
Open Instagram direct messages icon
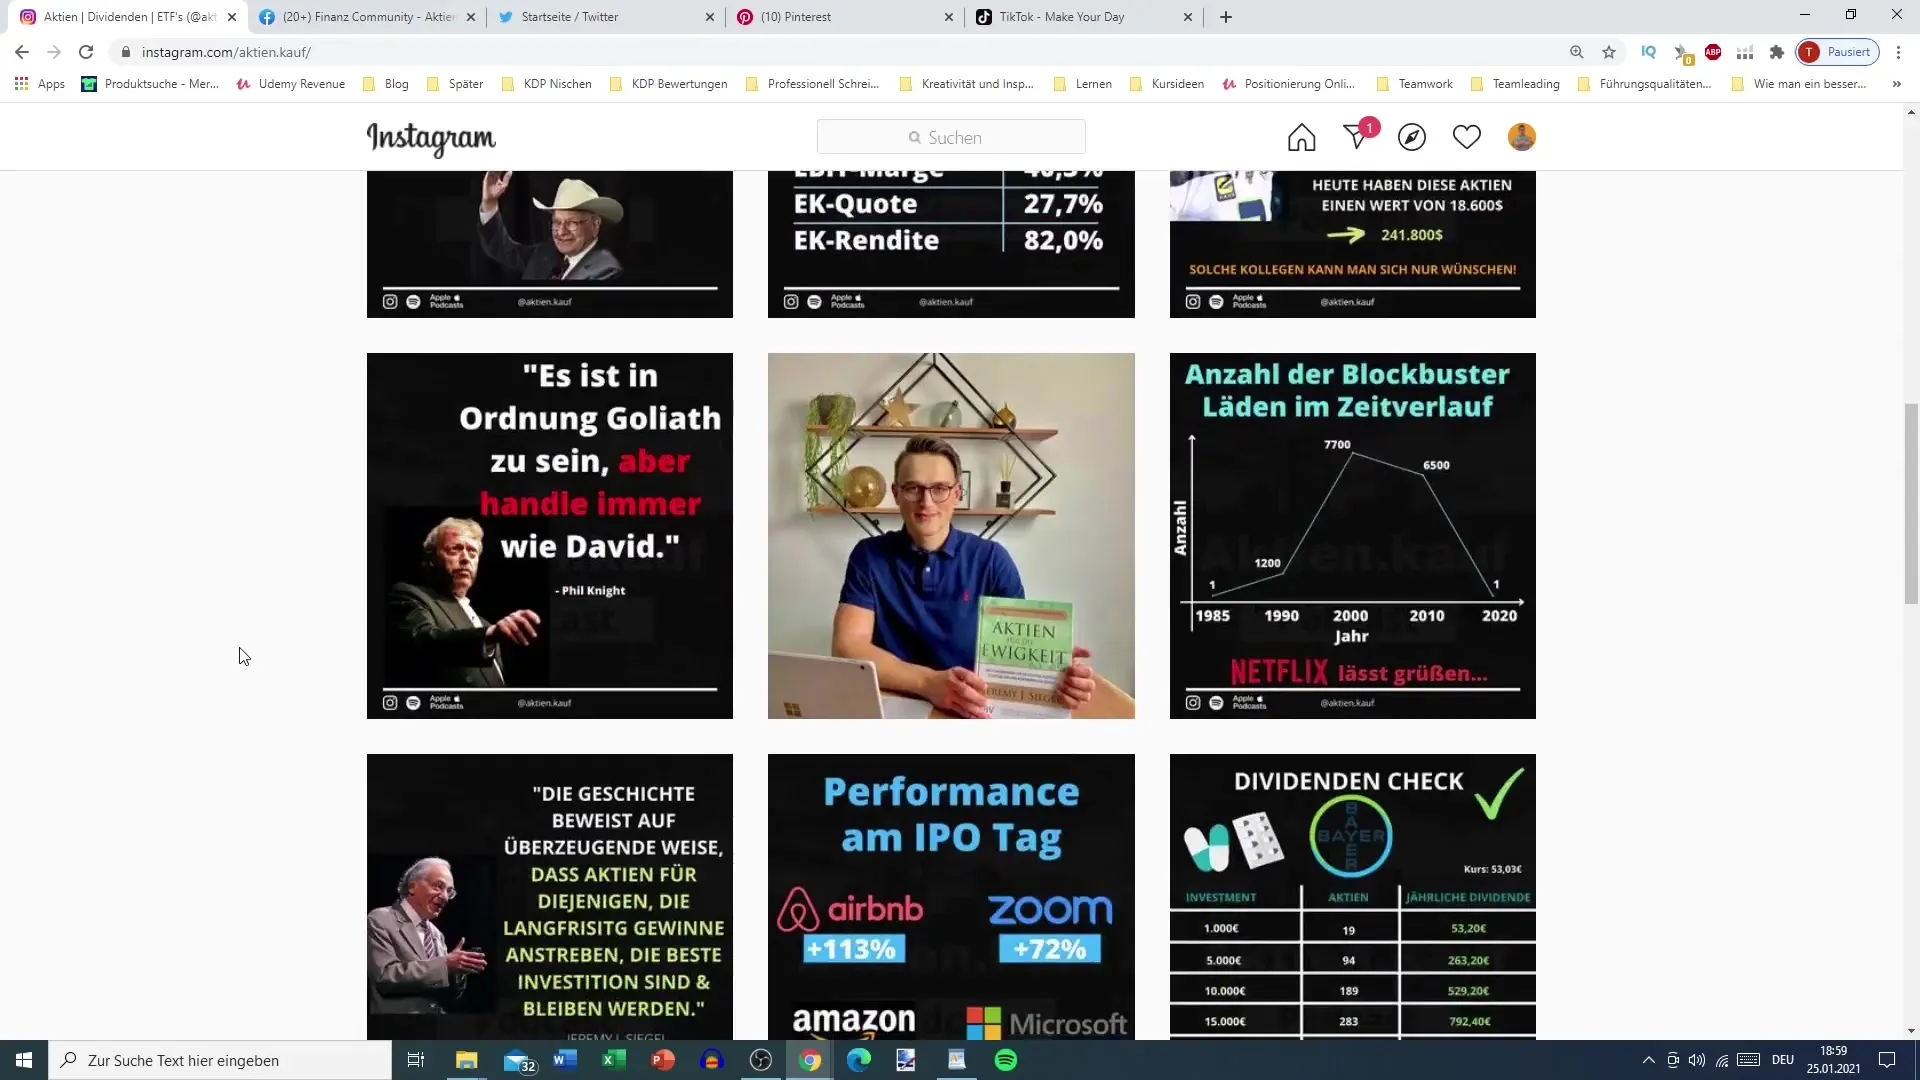pos(1357,136)
